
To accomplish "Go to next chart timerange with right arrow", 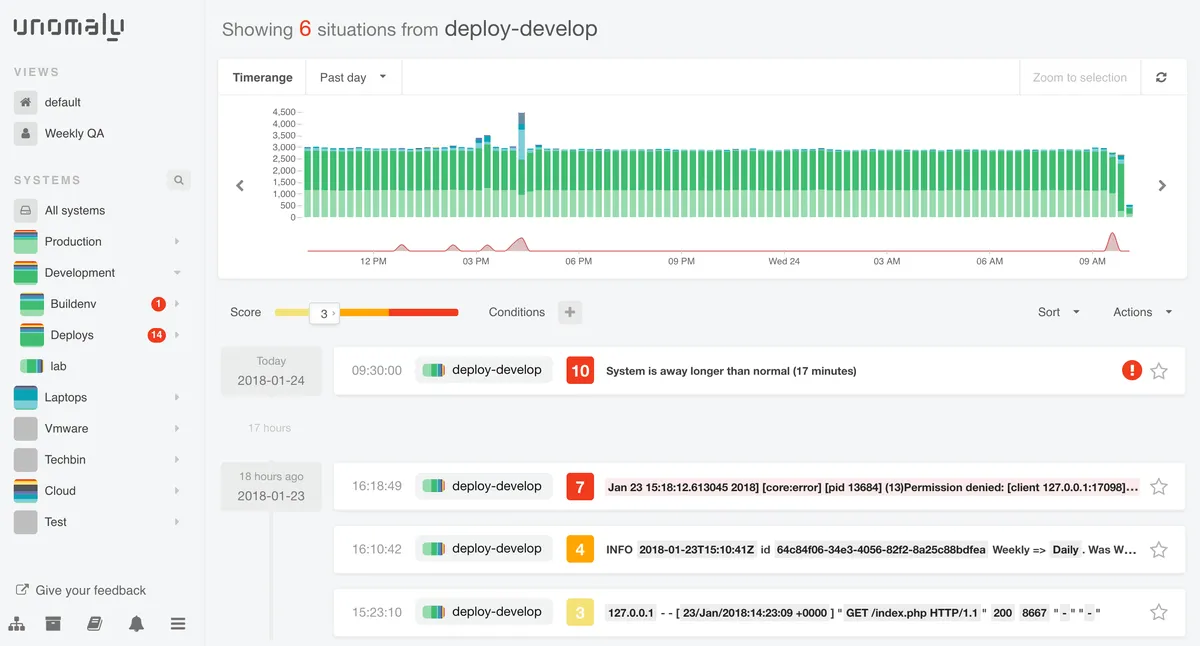I will pyautogui.click(x=1162, y=185).
